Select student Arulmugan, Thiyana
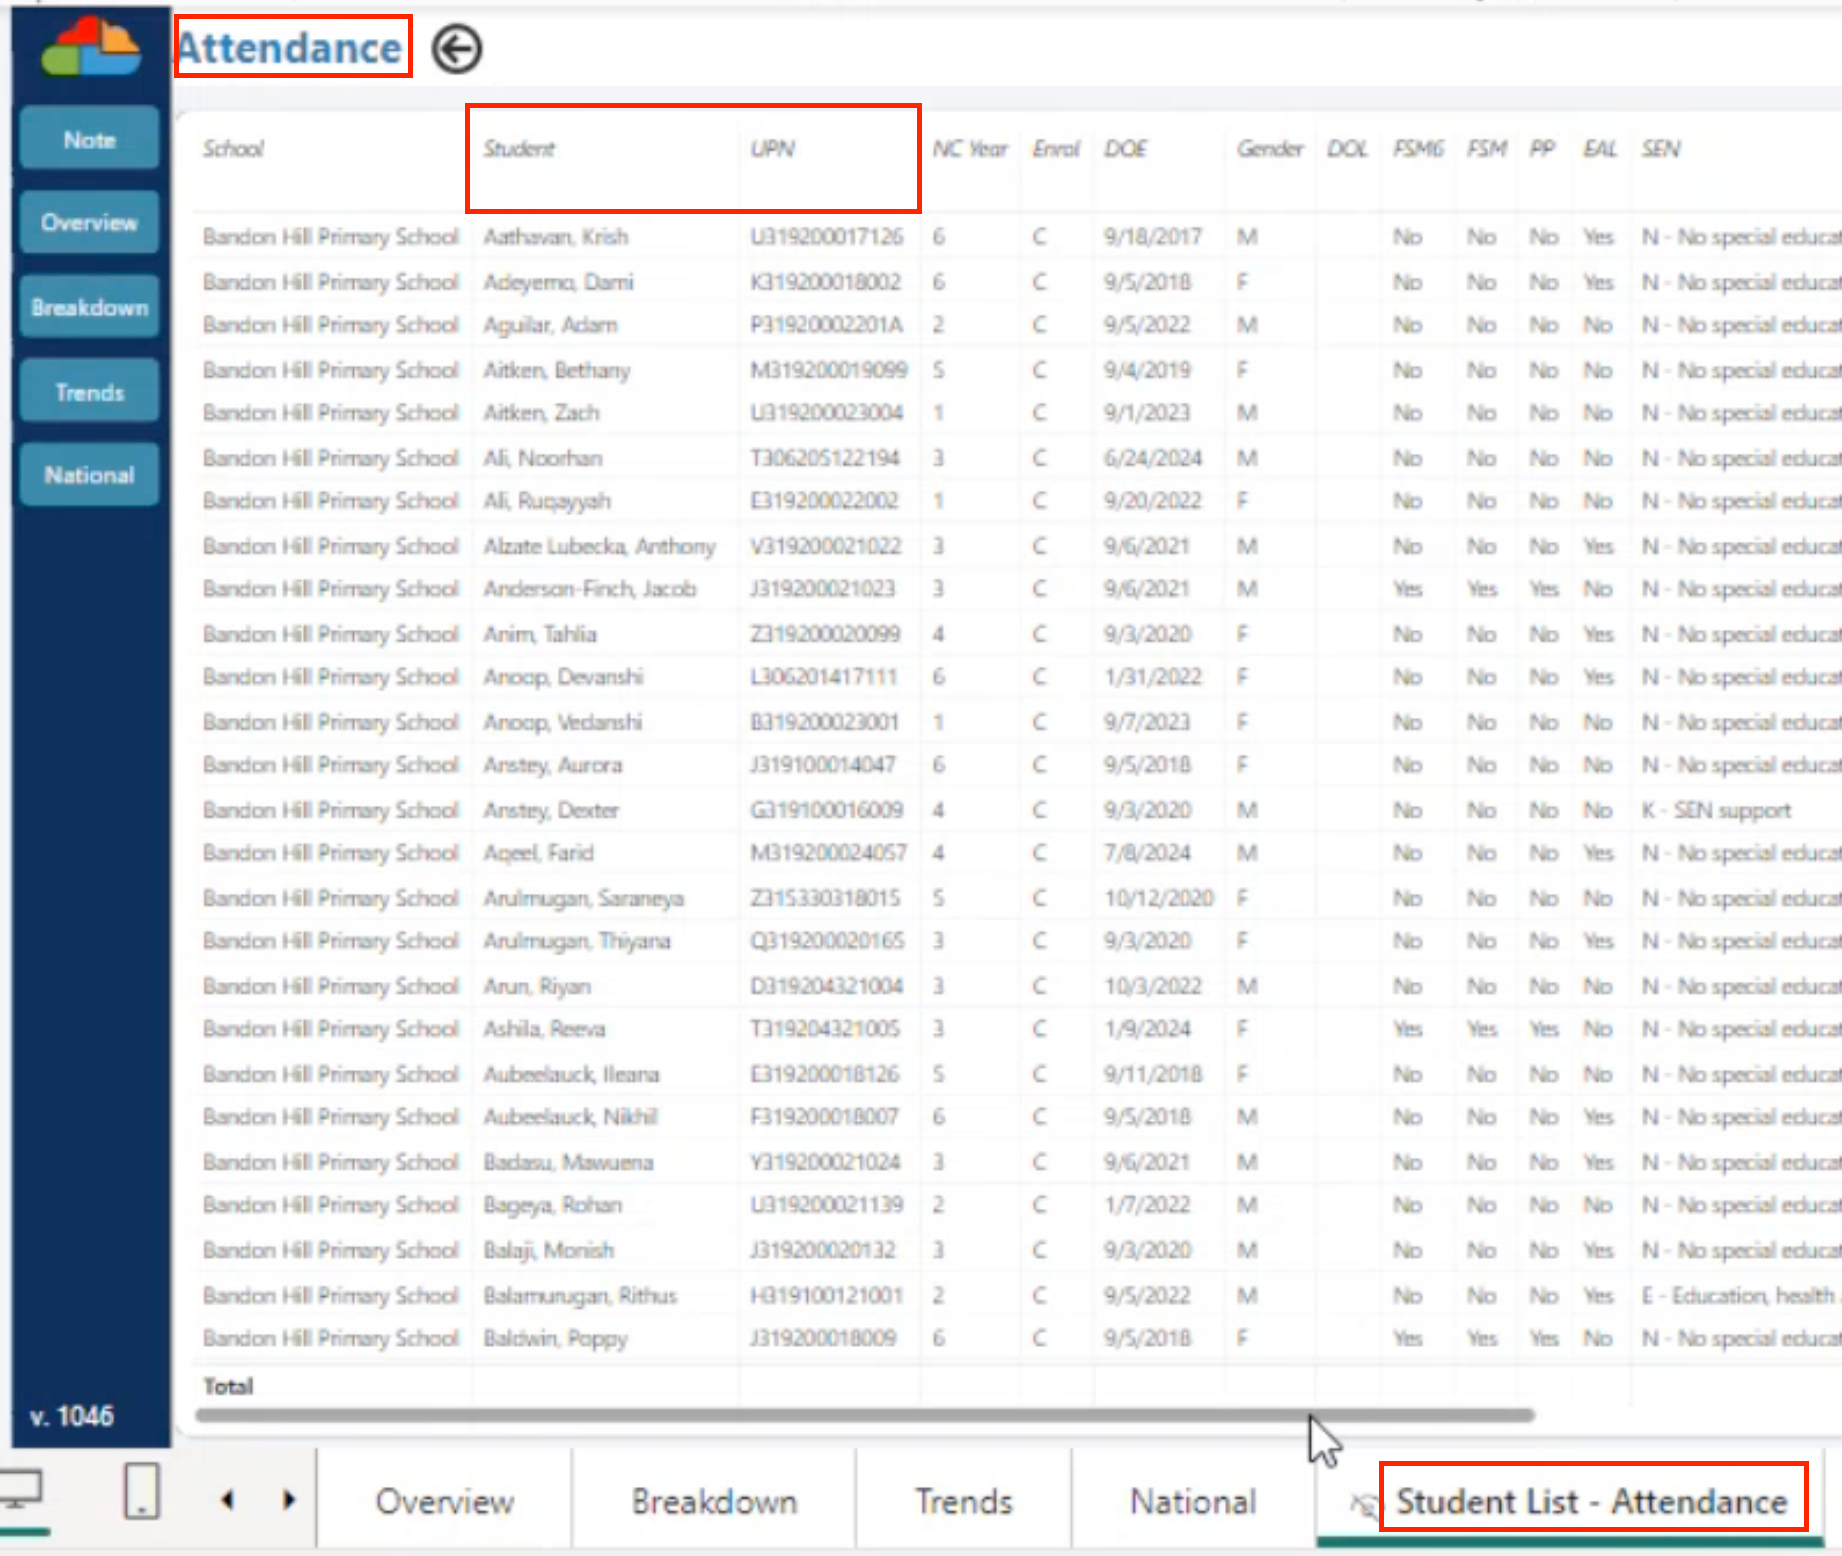Viewport: 1842px width, 1556px height. click(577, 941)
